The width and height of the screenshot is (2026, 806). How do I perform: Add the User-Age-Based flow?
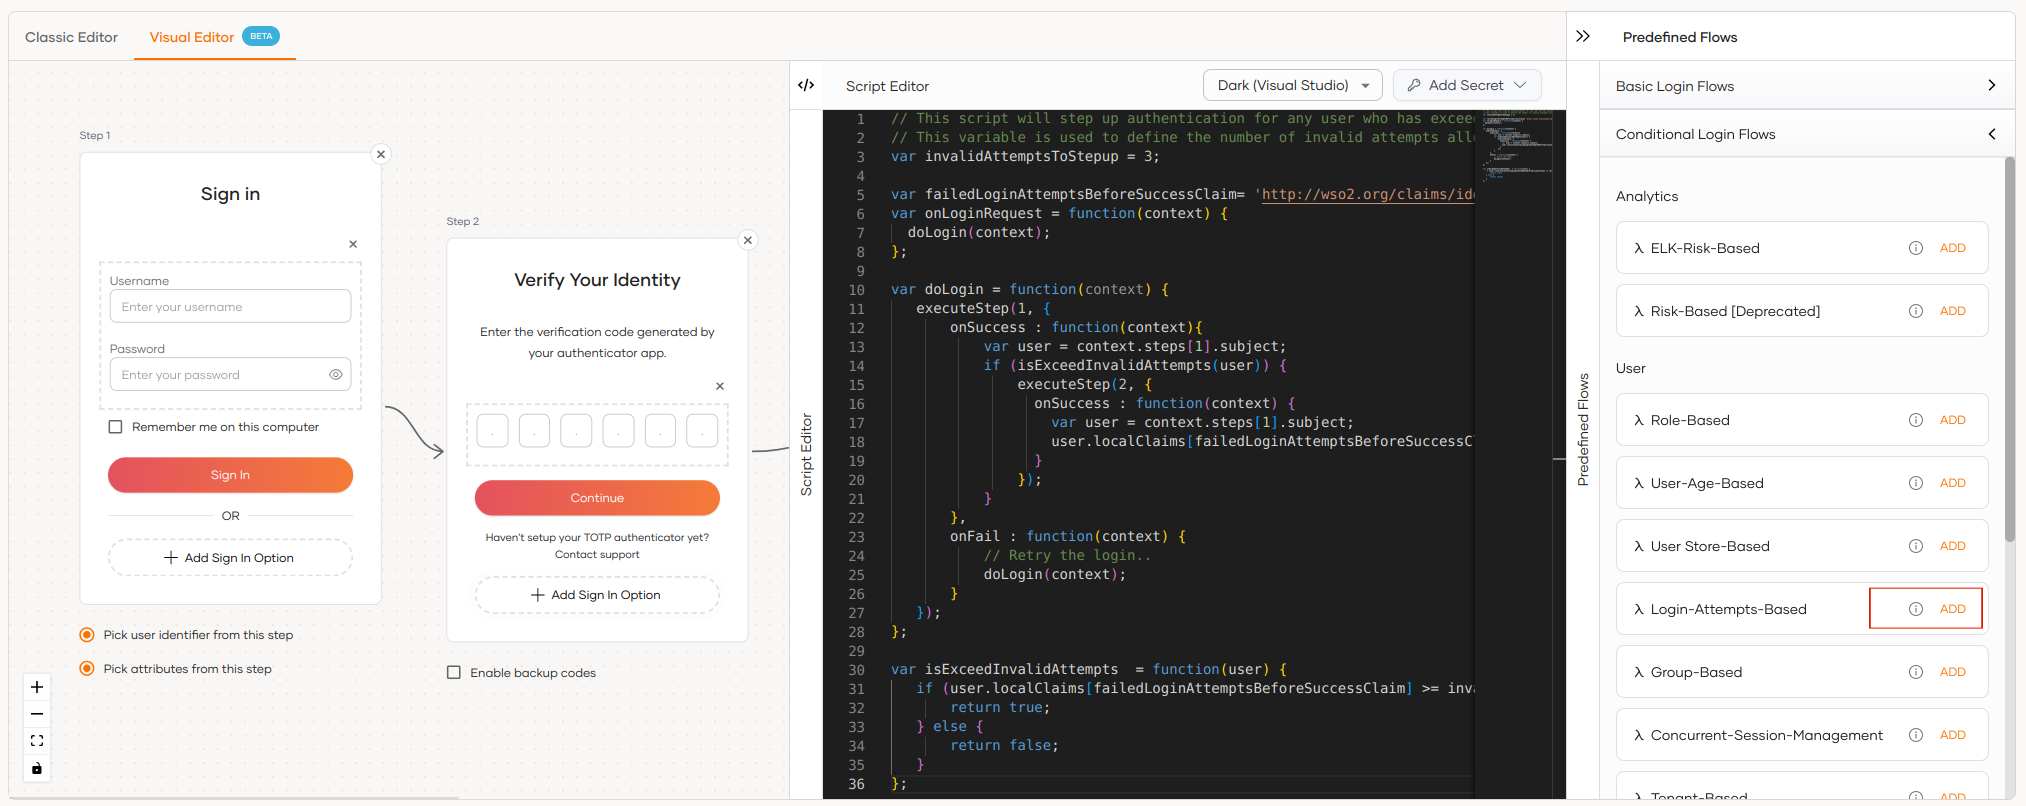(x=1953, y=483)
